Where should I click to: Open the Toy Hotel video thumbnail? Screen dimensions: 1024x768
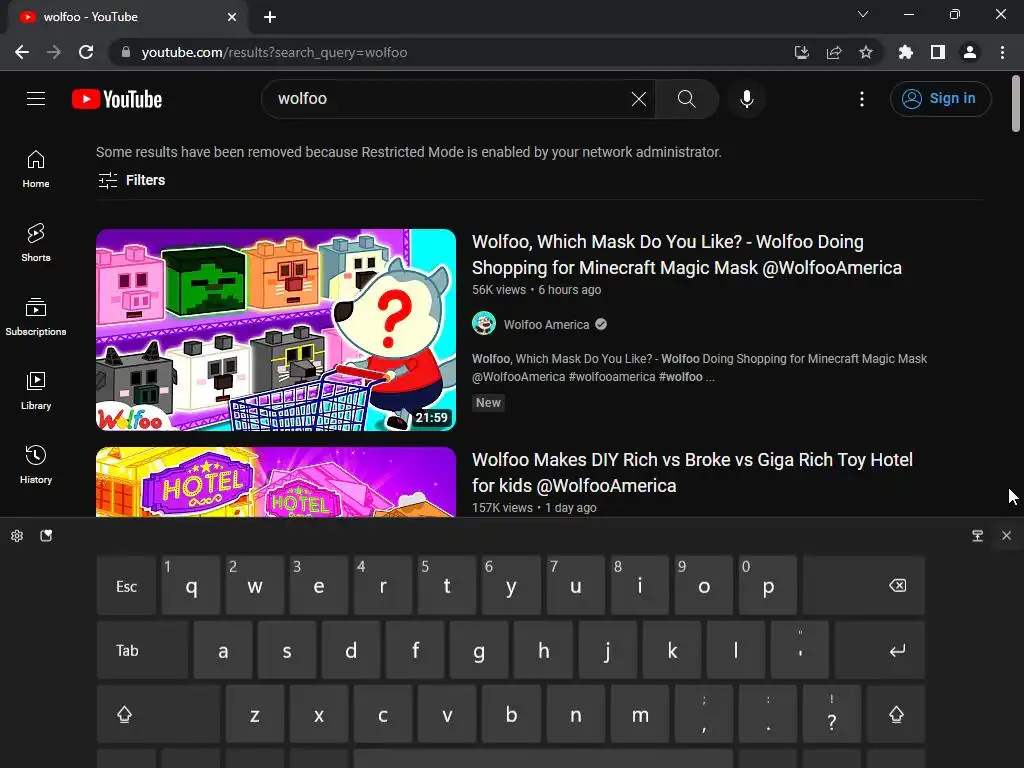276,482
